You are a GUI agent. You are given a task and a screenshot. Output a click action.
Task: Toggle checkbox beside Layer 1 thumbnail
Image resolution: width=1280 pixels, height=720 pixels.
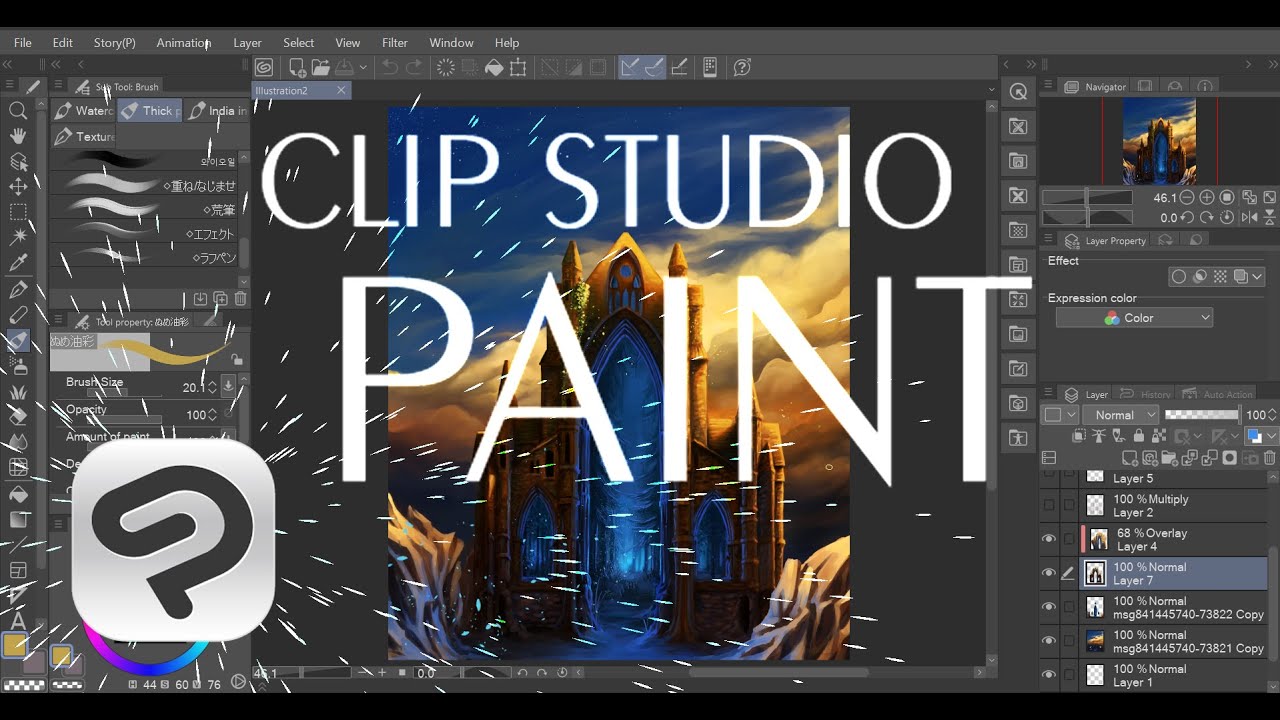(x=1069, y=675)
